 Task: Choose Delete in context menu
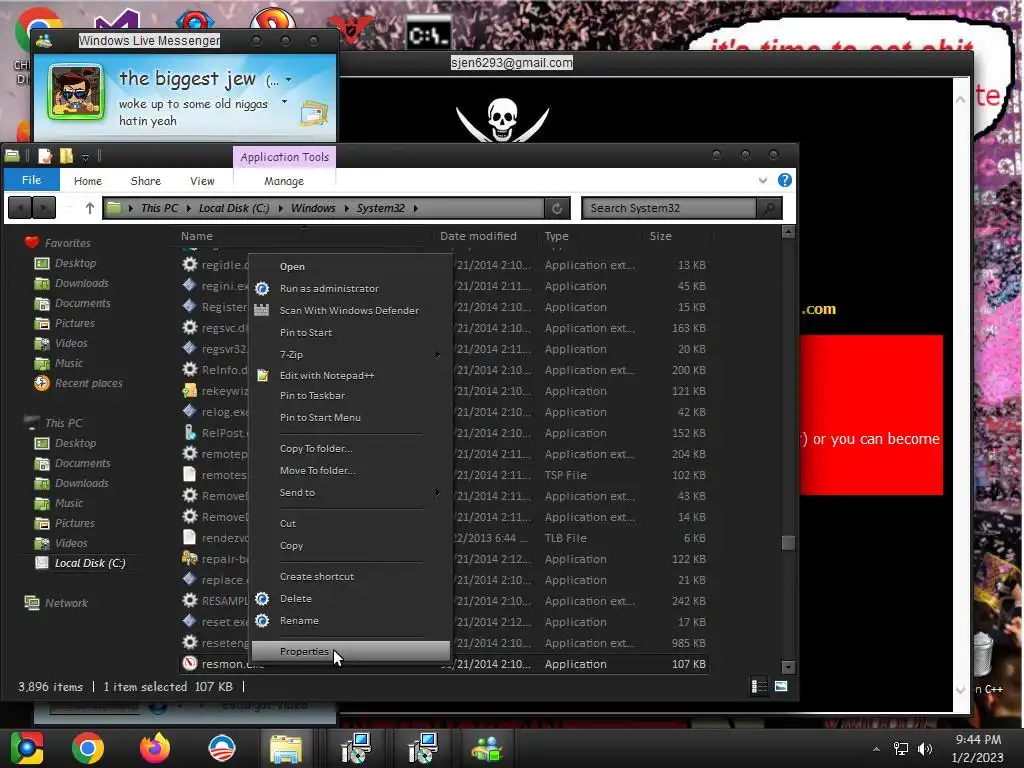point(295,598)
